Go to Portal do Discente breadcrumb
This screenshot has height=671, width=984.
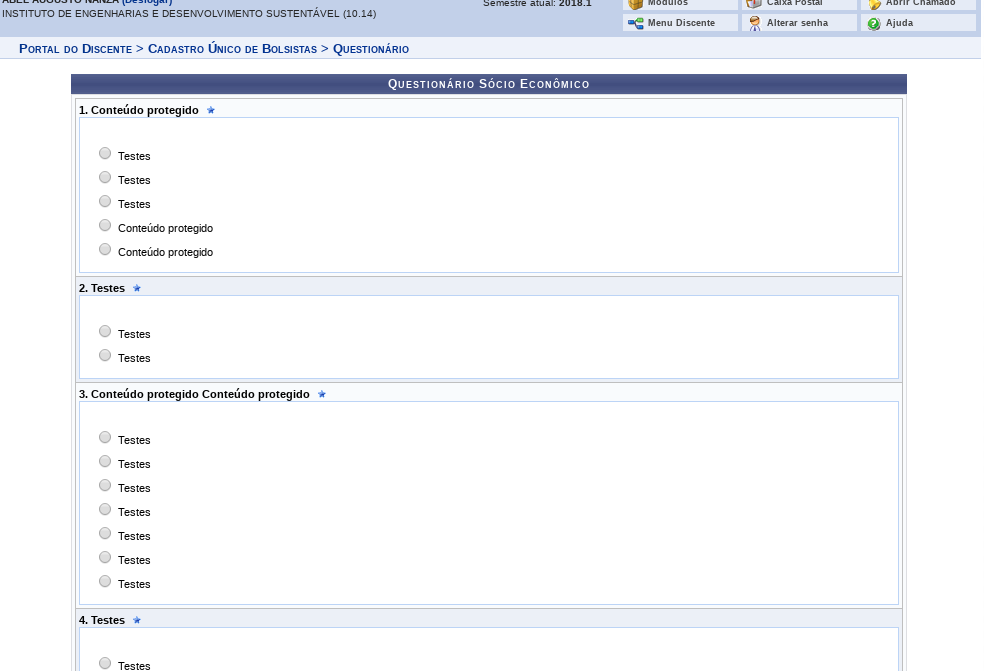click(x=75, y=49)
